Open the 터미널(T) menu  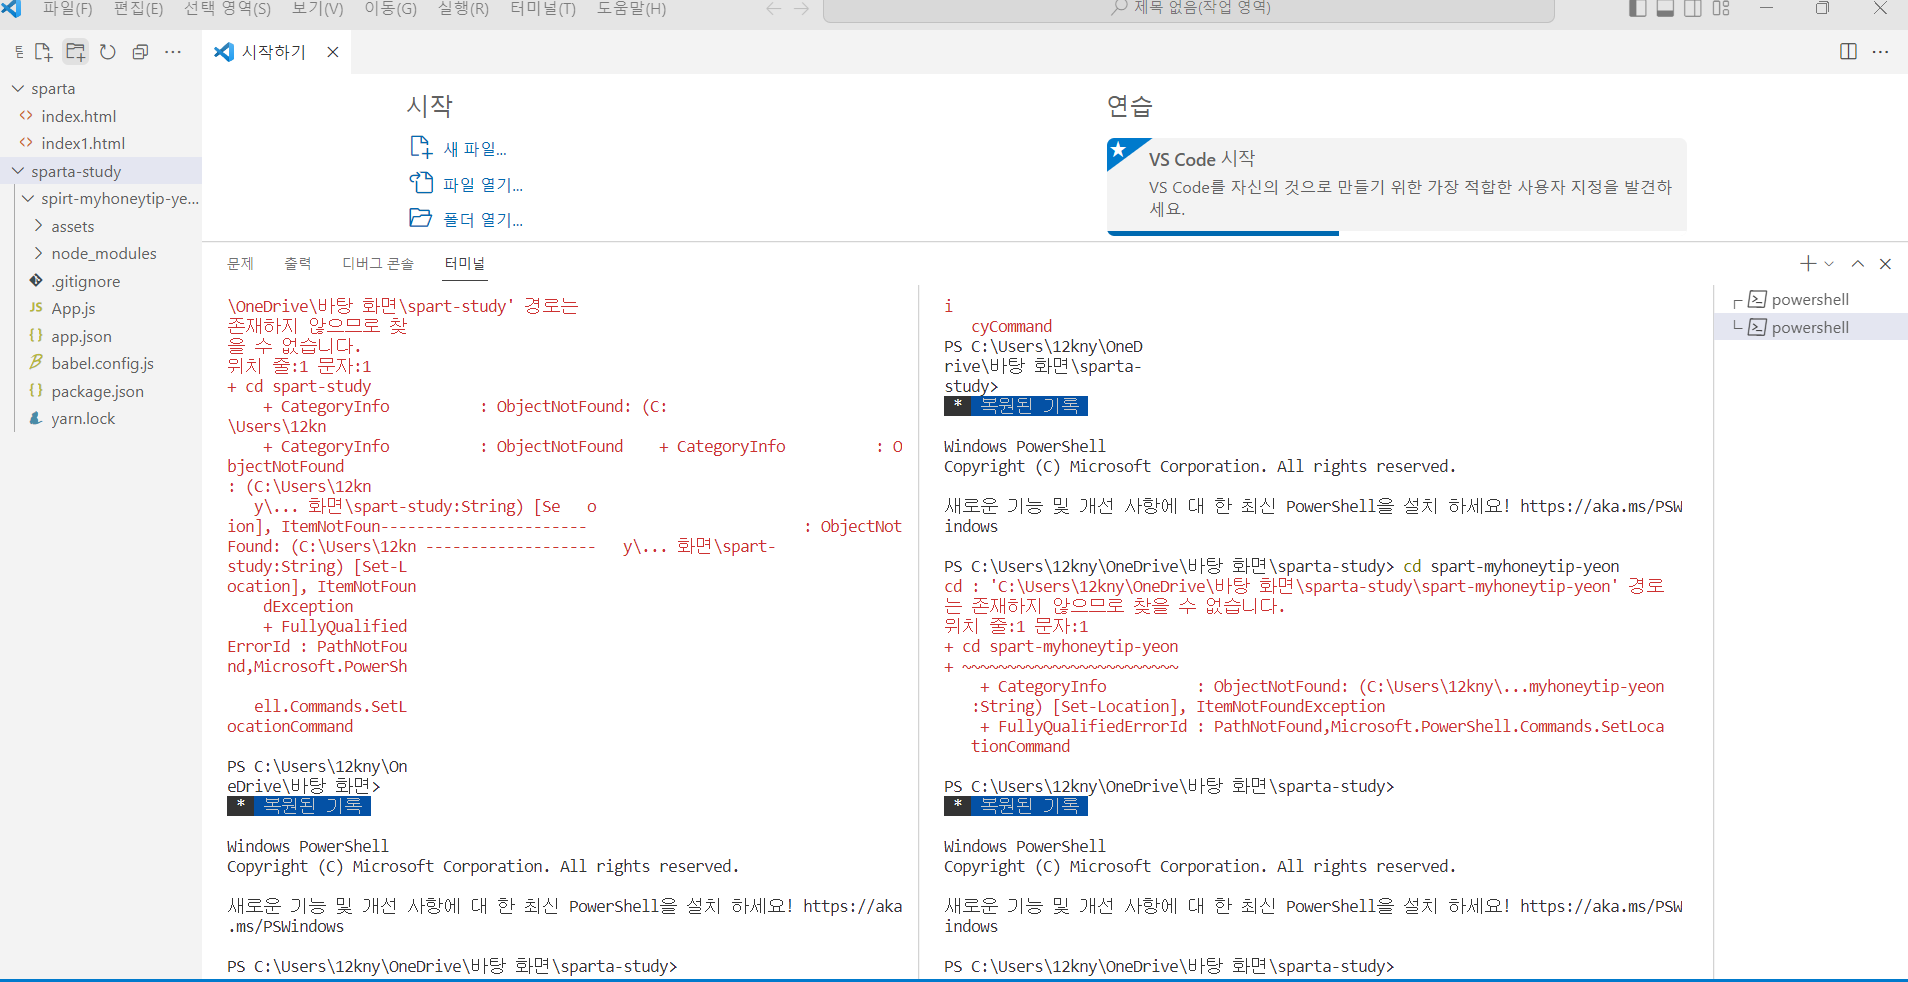point(543,8)
